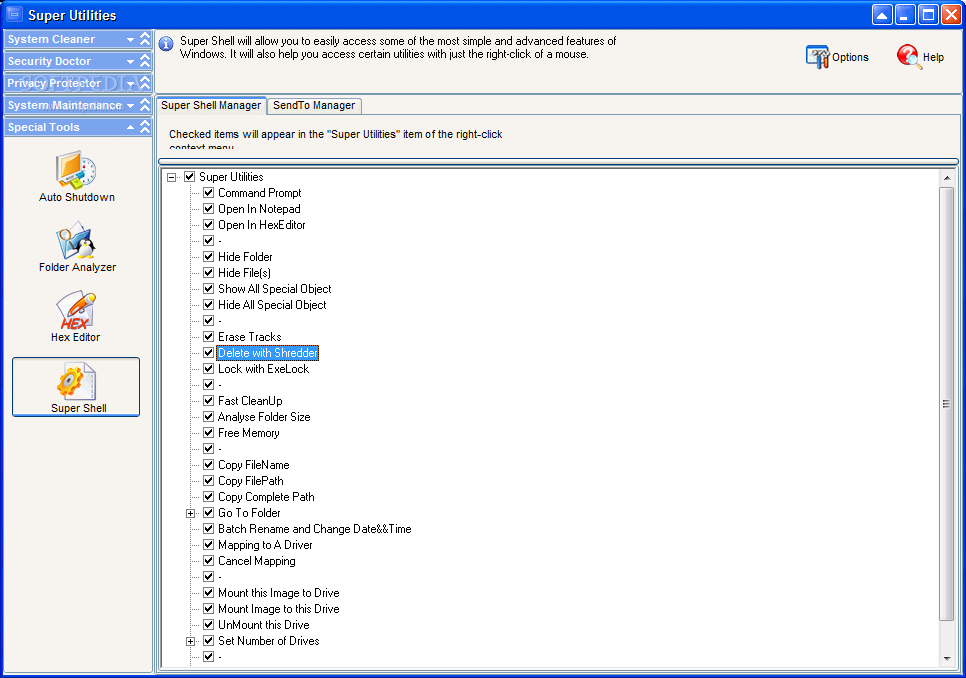
Task: Launch the Folder Analyzer tool
Action: click(x=77, y=248)
